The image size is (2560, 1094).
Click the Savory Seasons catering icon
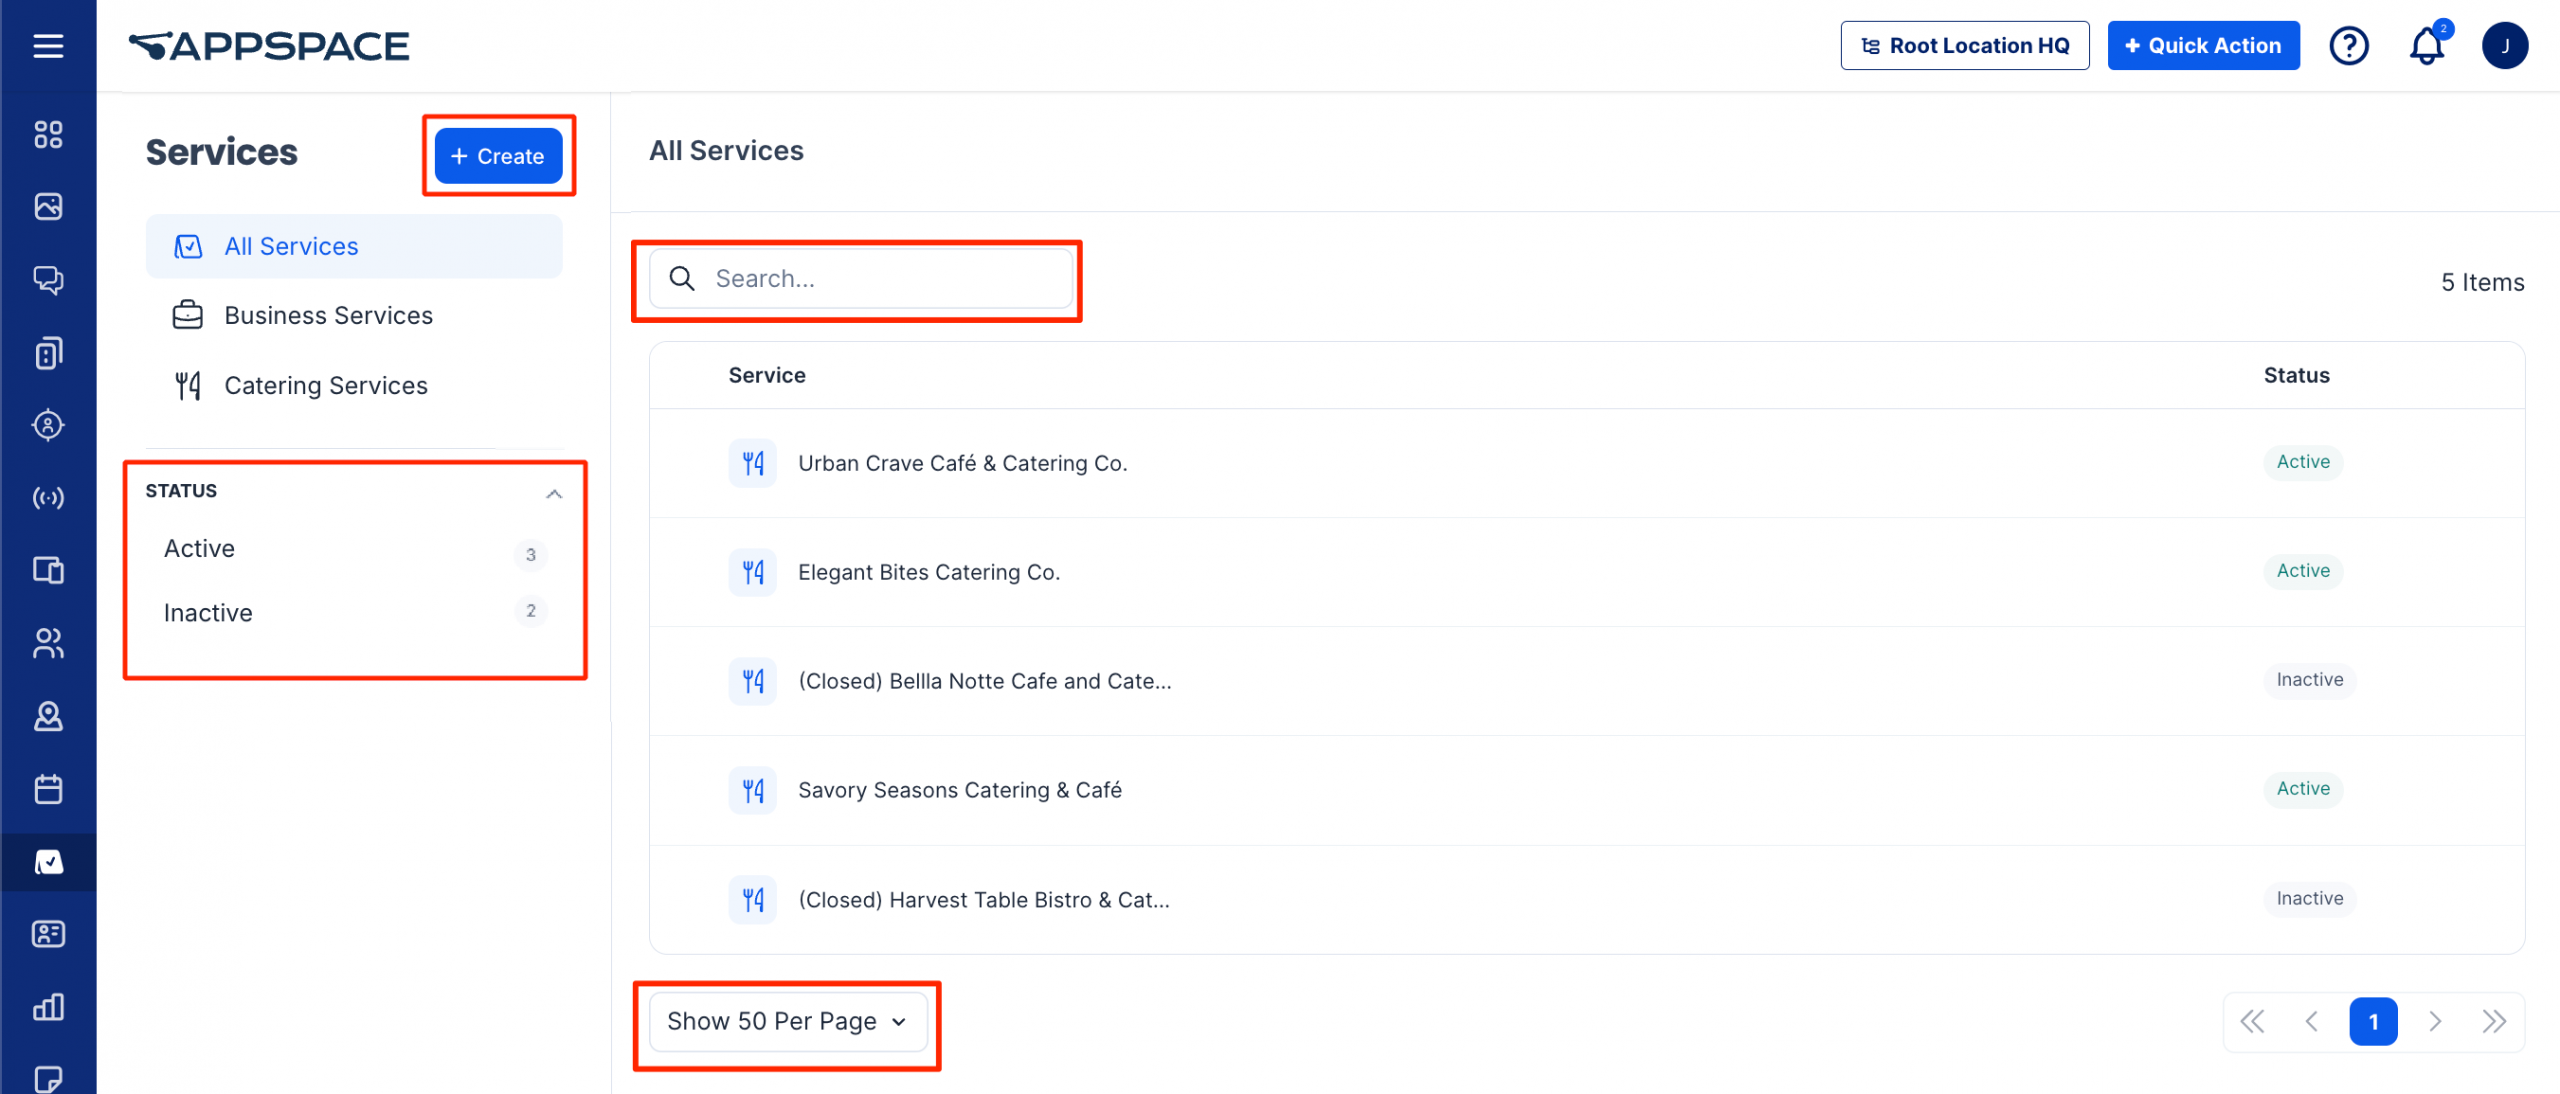[753, 790]
